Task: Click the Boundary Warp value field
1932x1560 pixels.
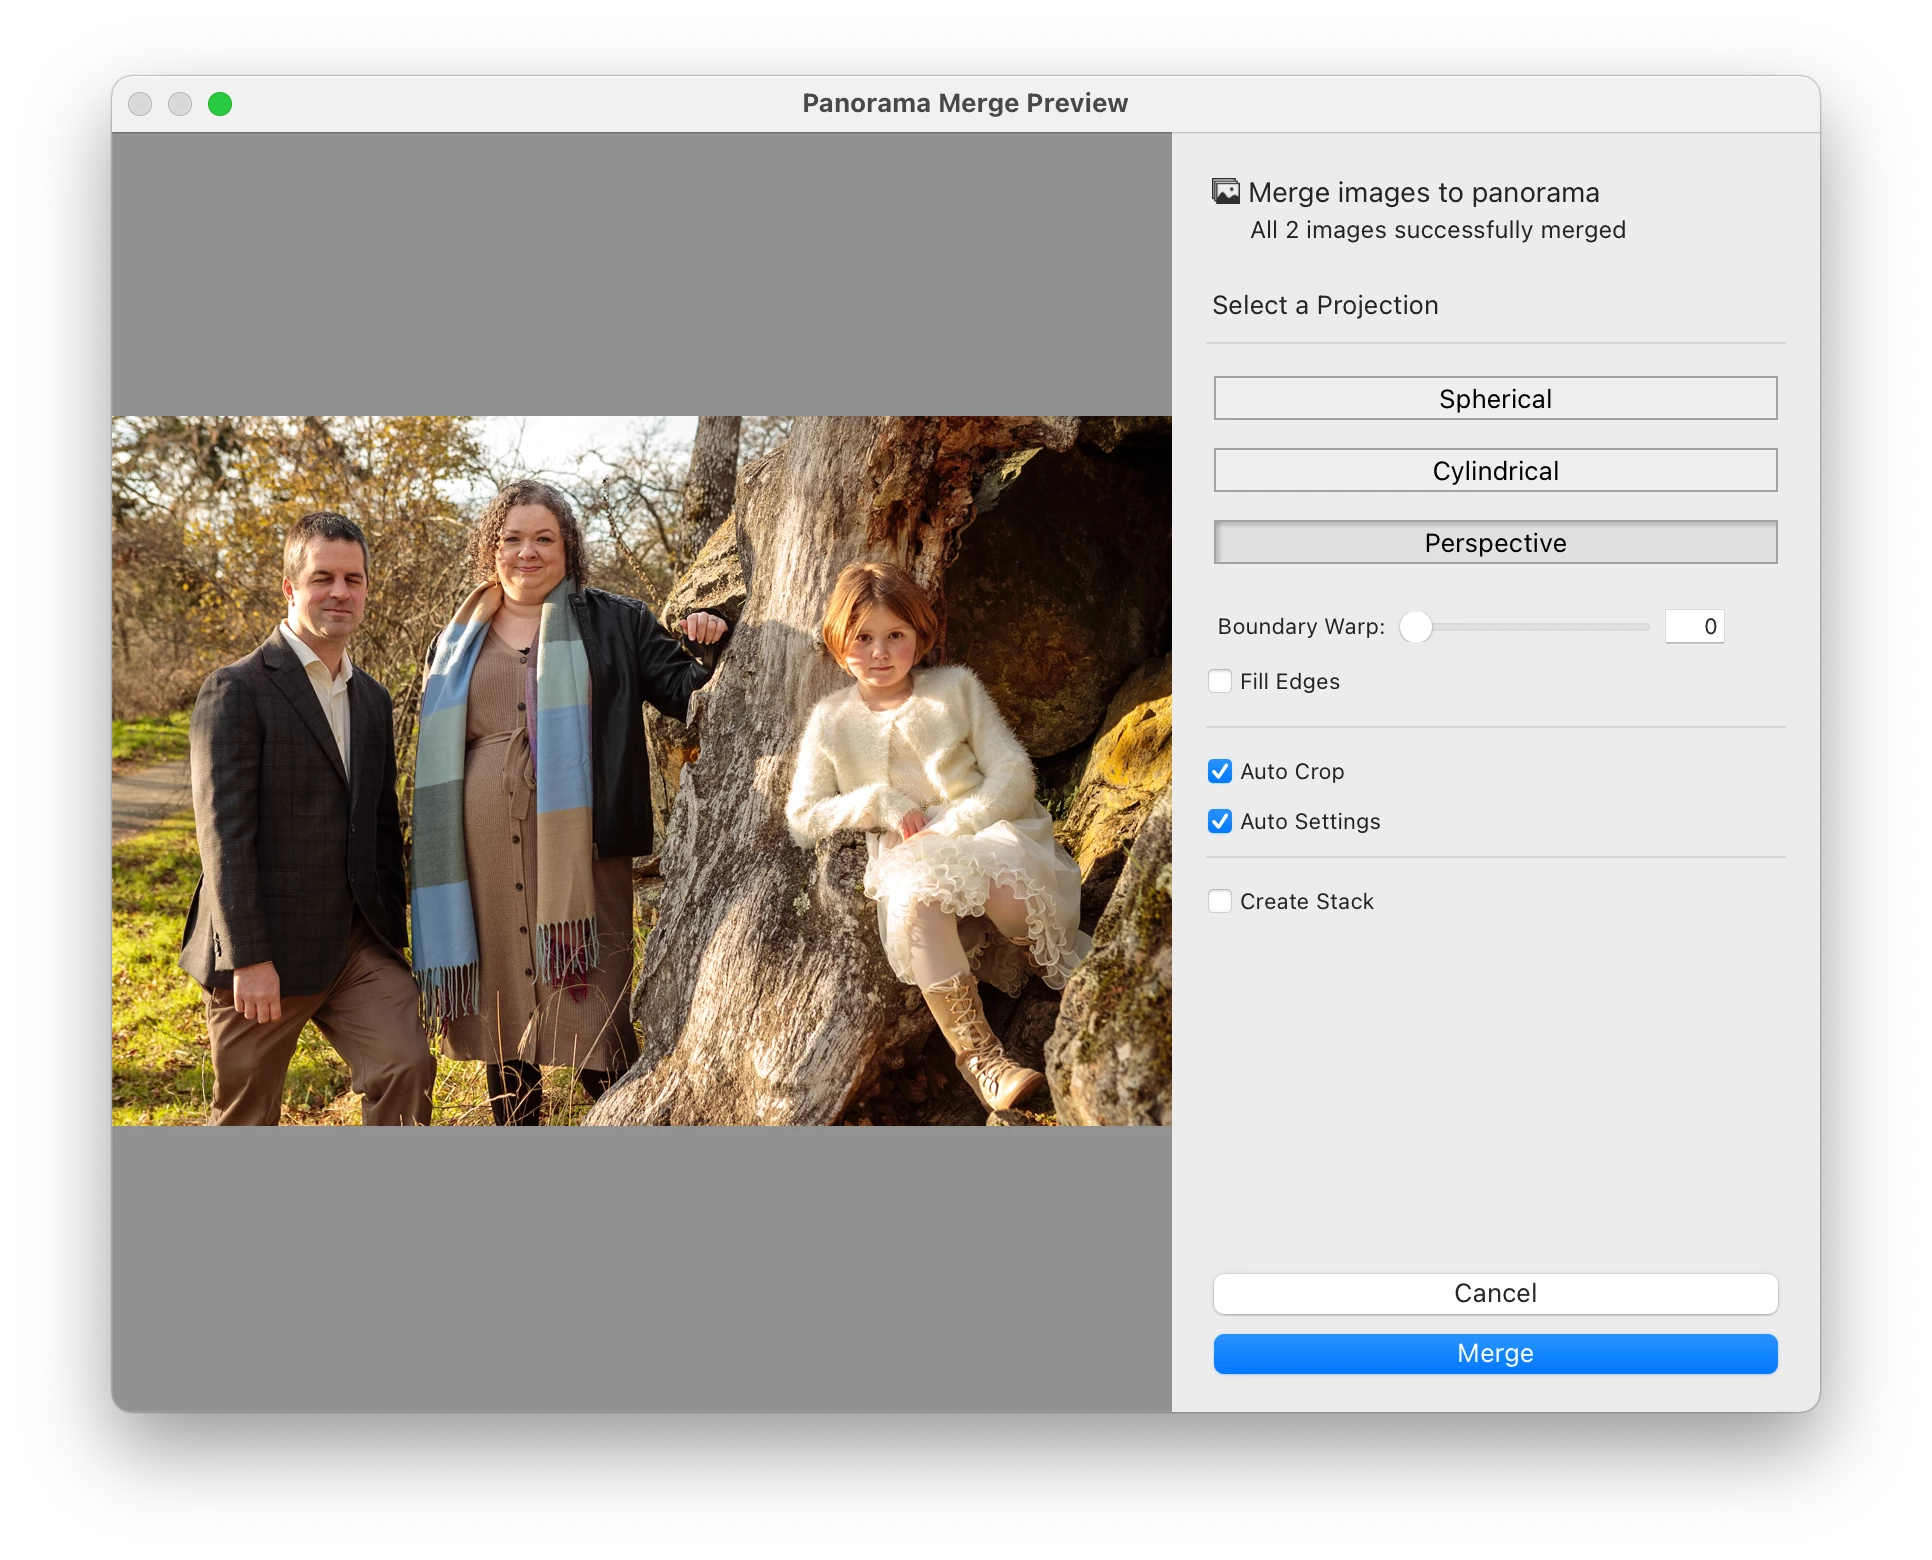Action: pyautogui.click(x=1694, y=627)
